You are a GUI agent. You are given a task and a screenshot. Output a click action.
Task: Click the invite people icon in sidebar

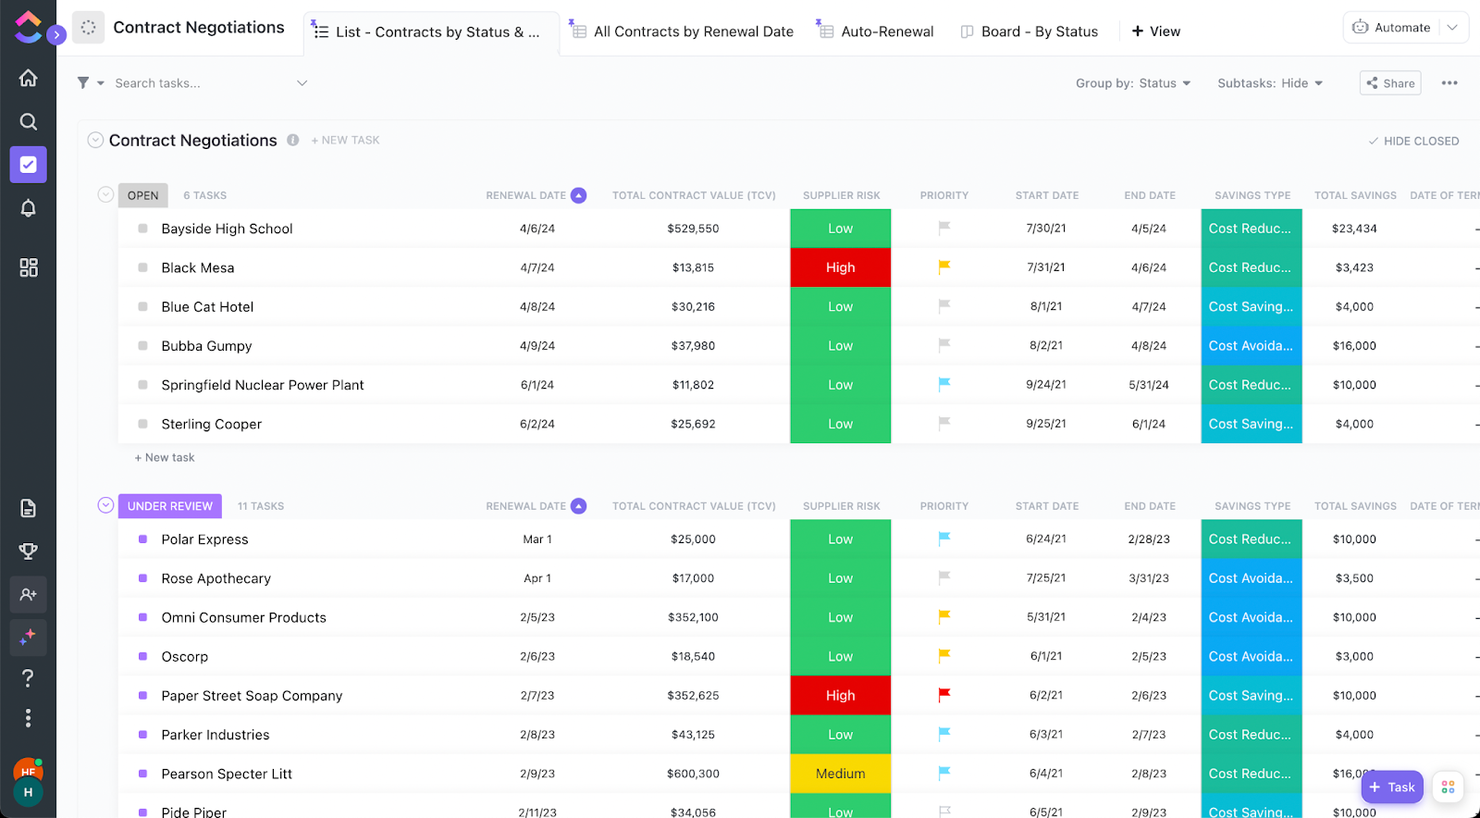(28, 594)
